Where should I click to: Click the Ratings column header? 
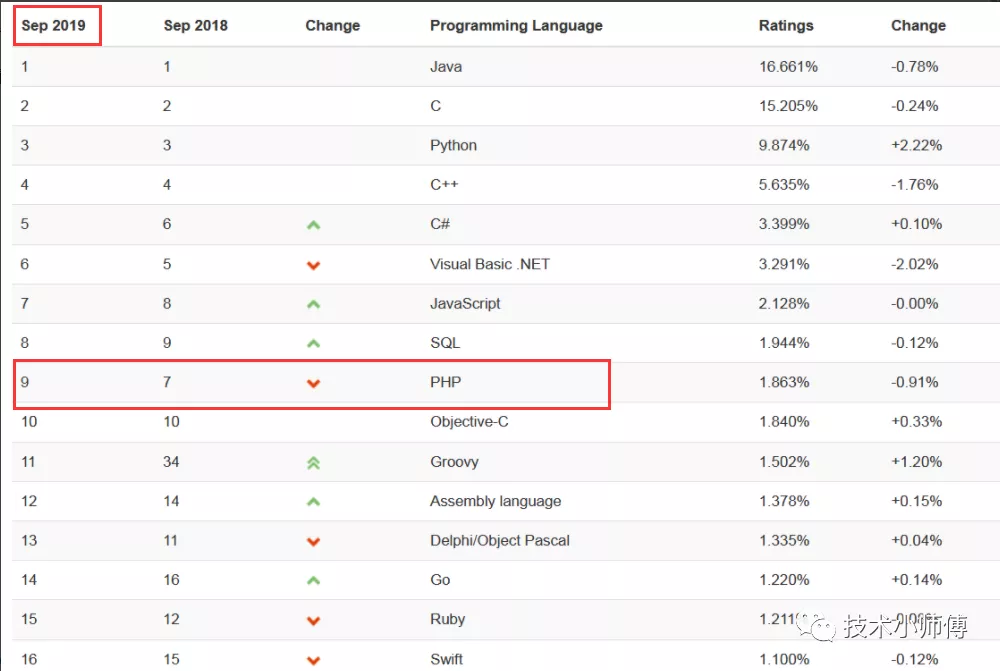pyautogui.click(x=786, y=25)
